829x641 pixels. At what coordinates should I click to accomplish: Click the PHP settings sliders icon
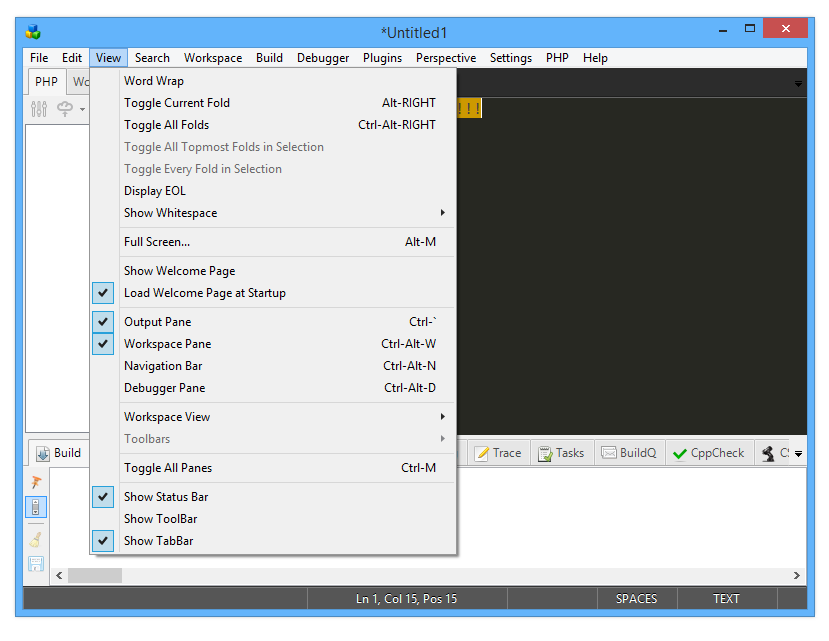[x=39, y=109]
